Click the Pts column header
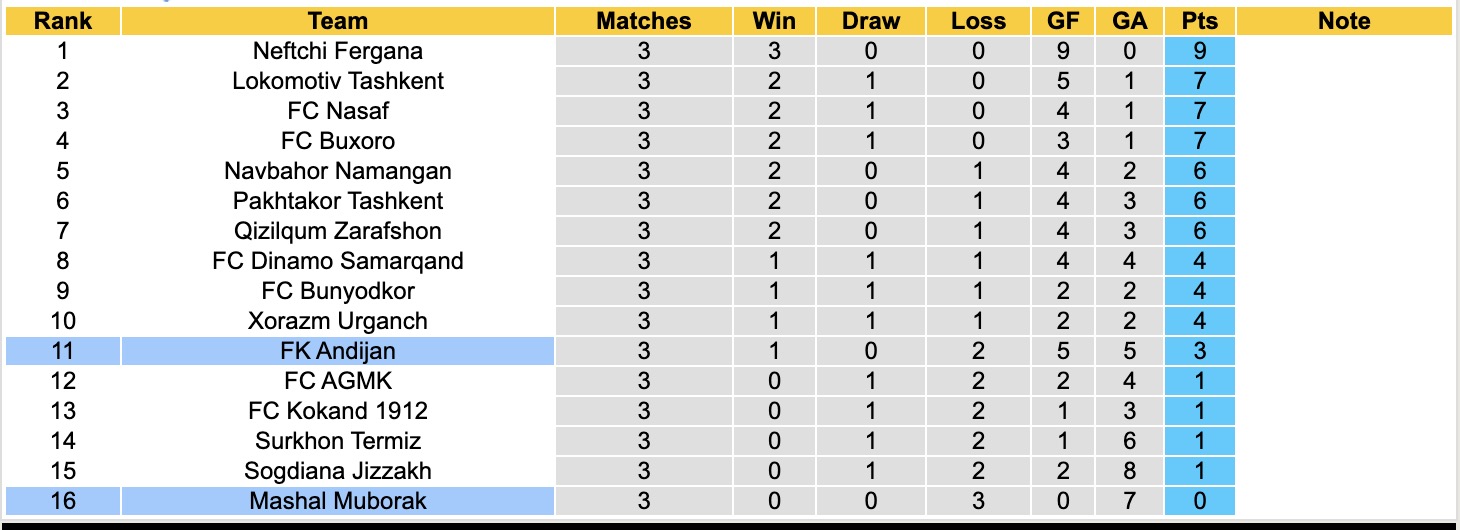 (x=1199, y=21)
